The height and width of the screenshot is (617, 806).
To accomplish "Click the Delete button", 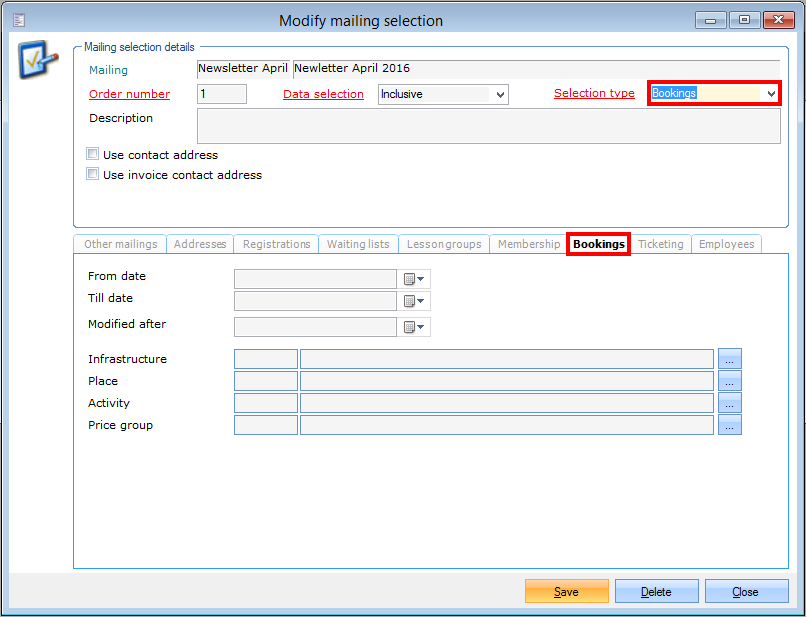I will (656, 592).
